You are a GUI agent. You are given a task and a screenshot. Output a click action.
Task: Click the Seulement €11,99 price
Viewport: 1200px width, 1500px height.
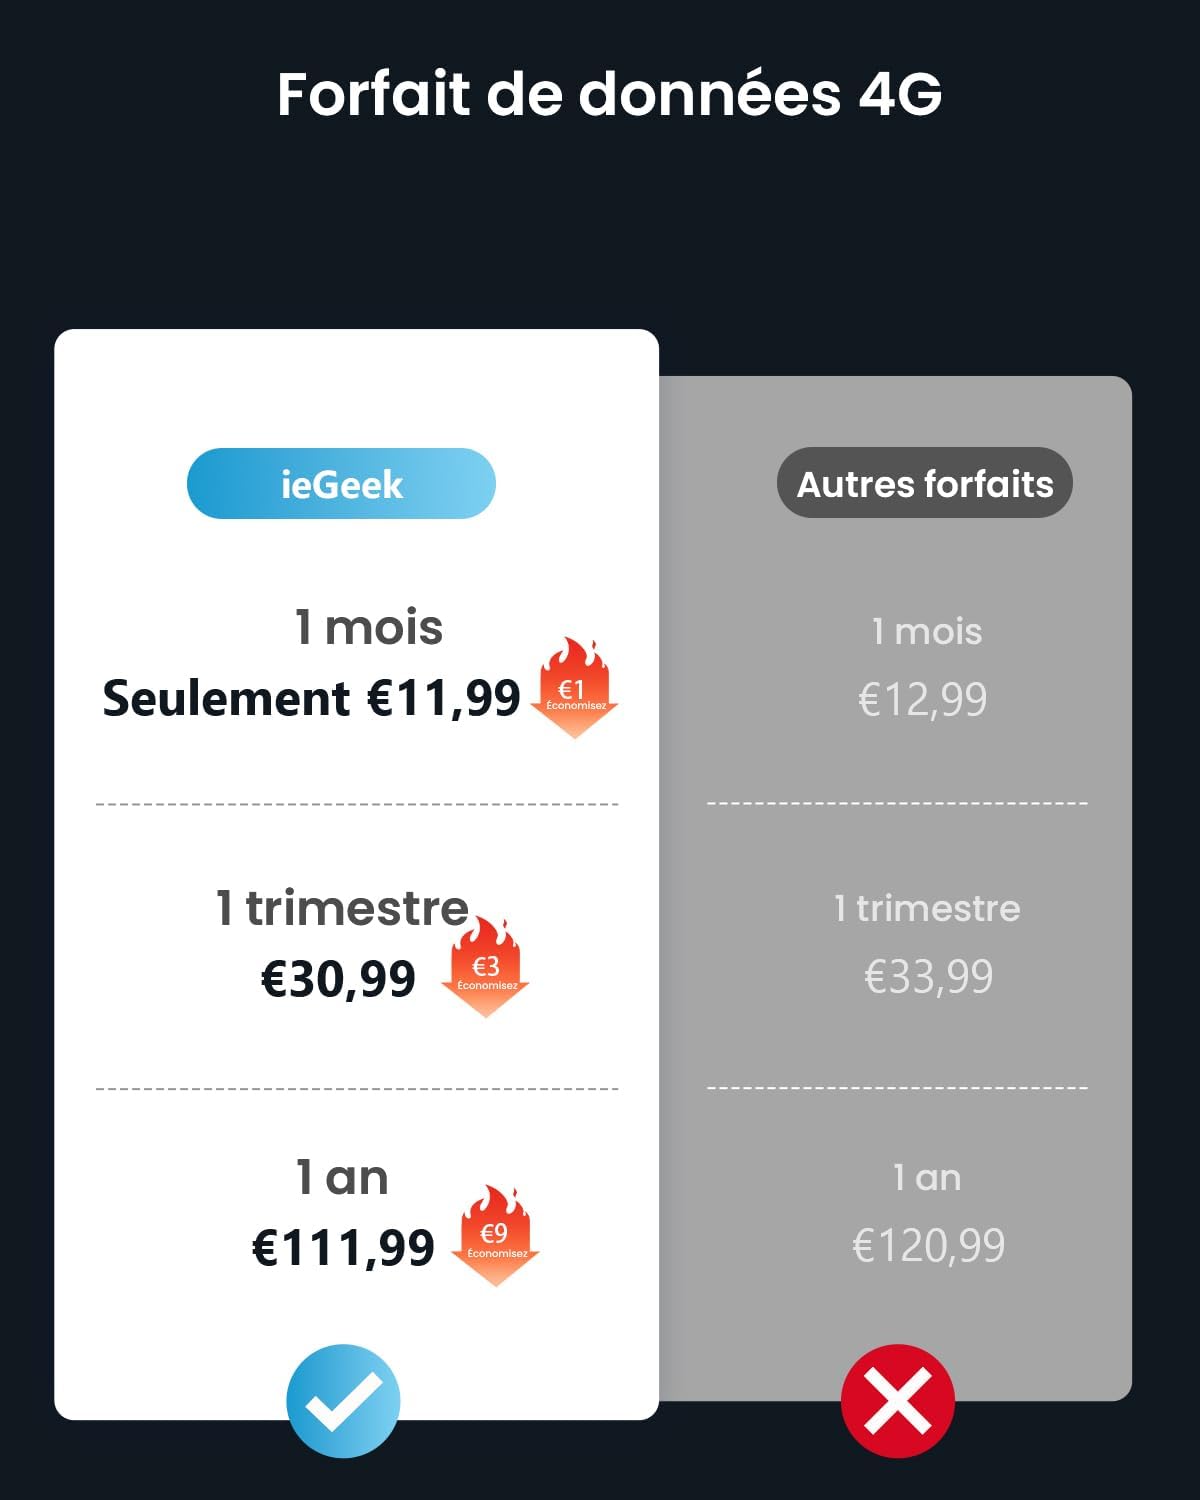click(311, 698)
